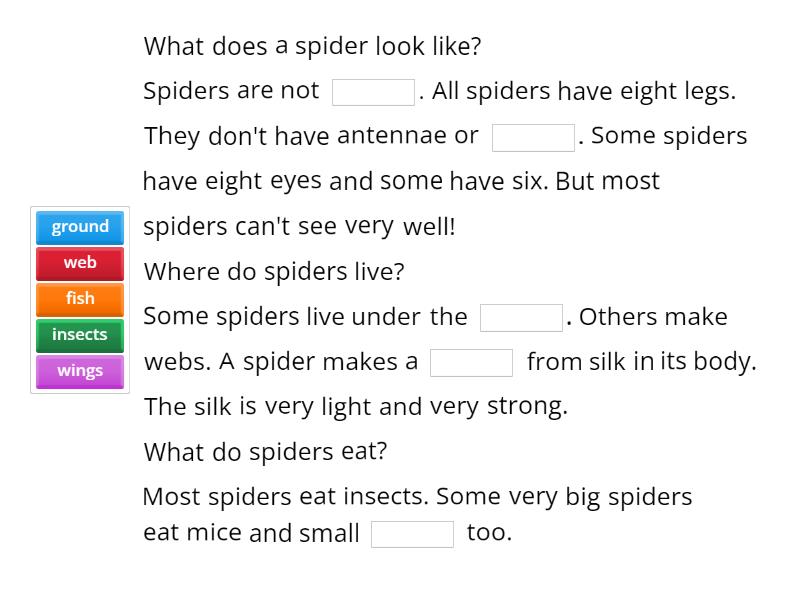The width and height of the screenshot is (800, 600).
Task: Click the heading 'What does a spider look like?'
Action: (313, 45)
